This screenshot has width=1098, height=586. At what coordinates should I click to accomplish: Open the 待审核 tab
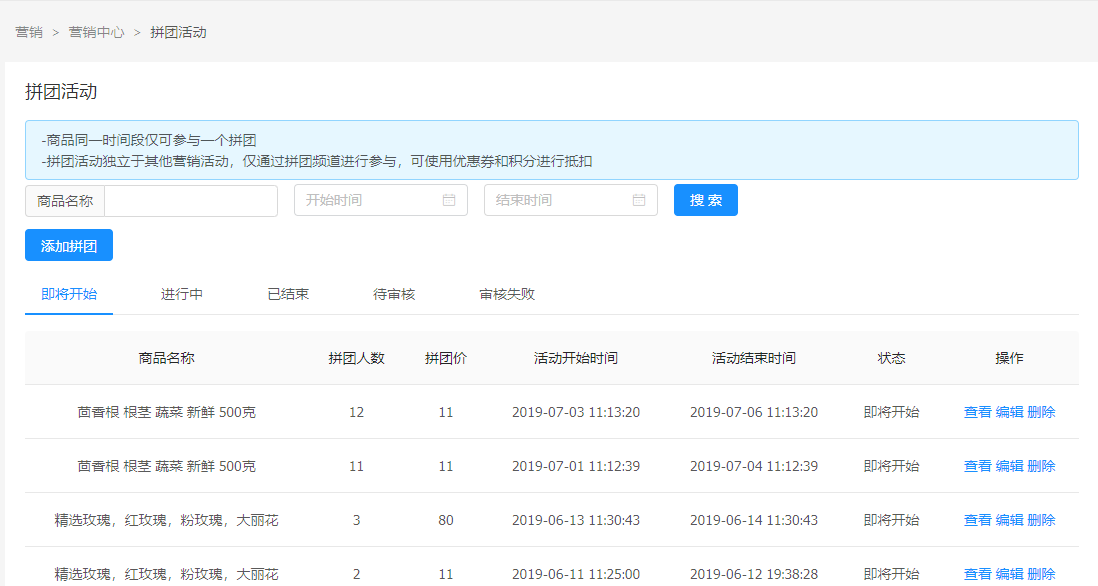(x=394, y=294)
